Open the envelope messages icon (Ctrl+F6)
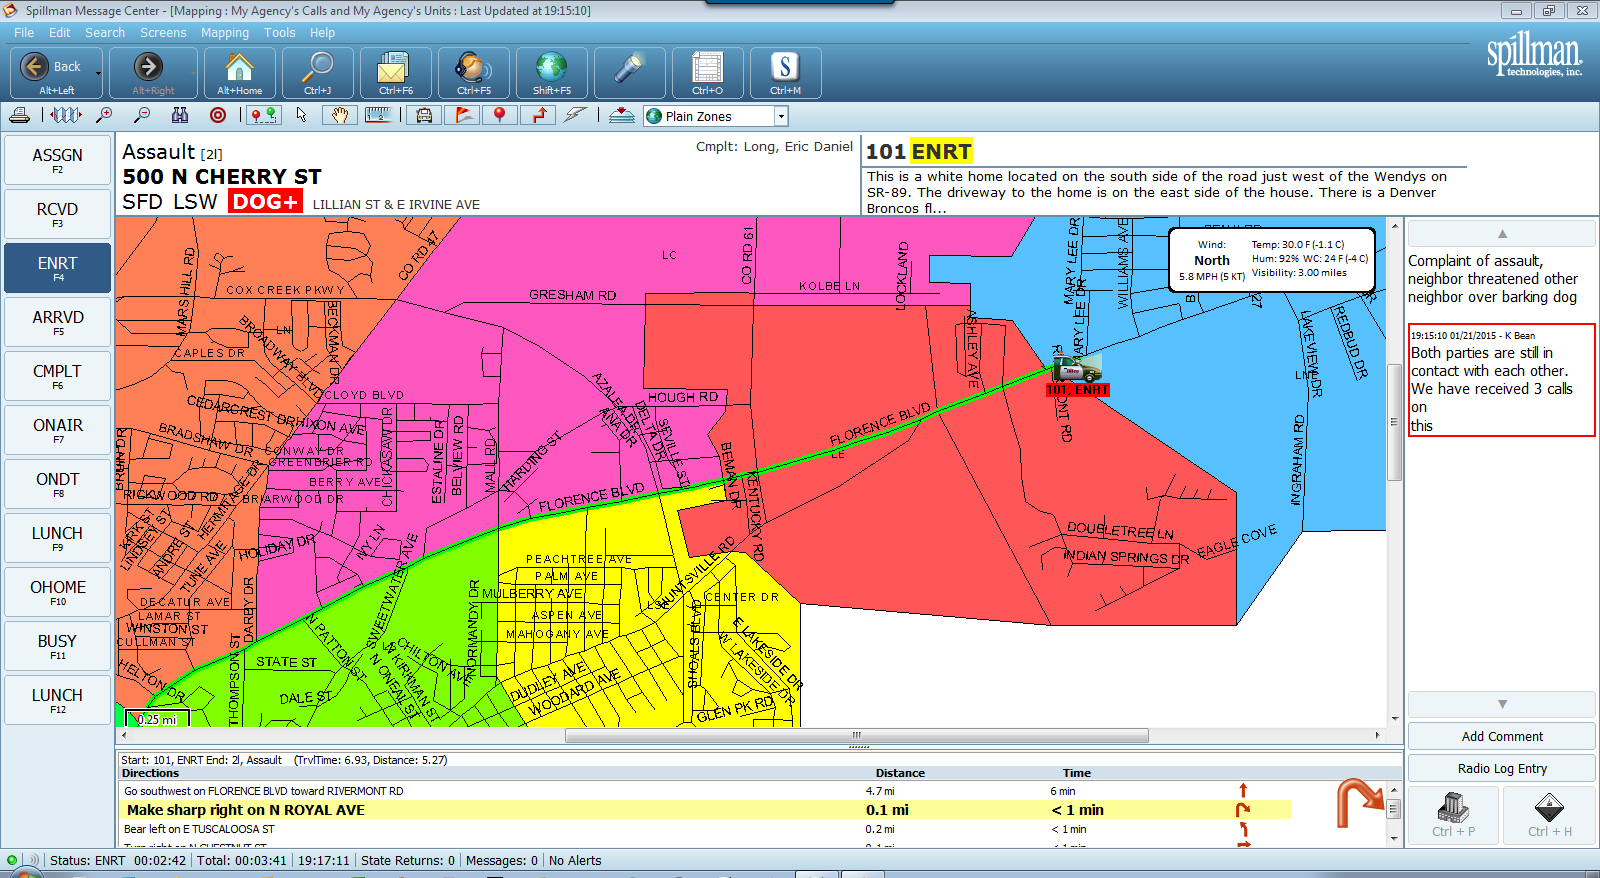The image size is (1600, 878). coord(396,73)
